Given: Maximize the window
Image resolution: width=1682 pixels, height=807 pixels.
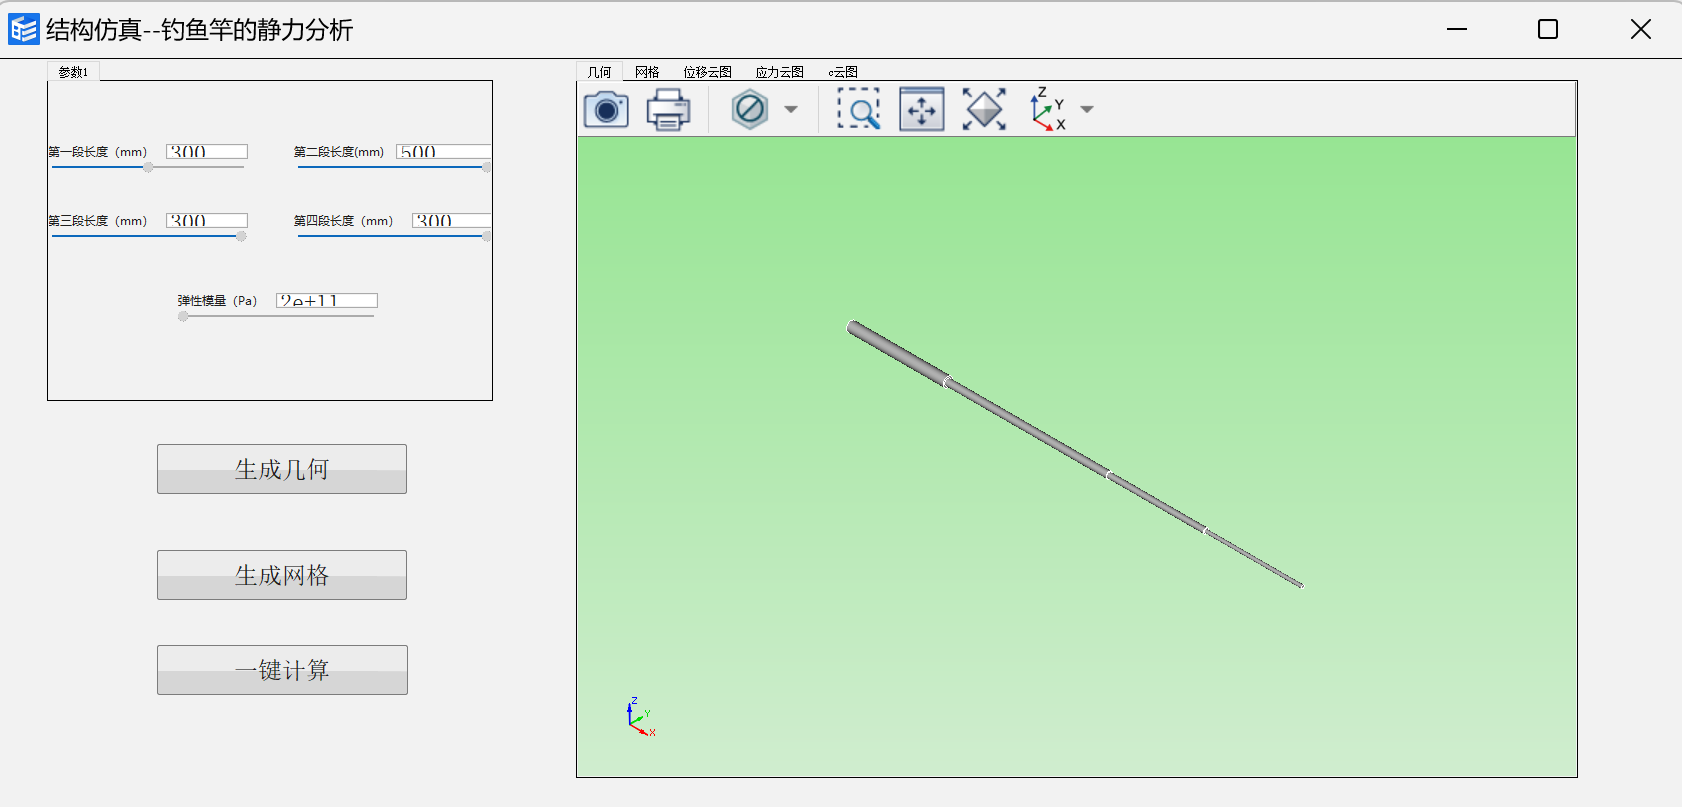Looking at the screenshot, I should (1548, 29).
